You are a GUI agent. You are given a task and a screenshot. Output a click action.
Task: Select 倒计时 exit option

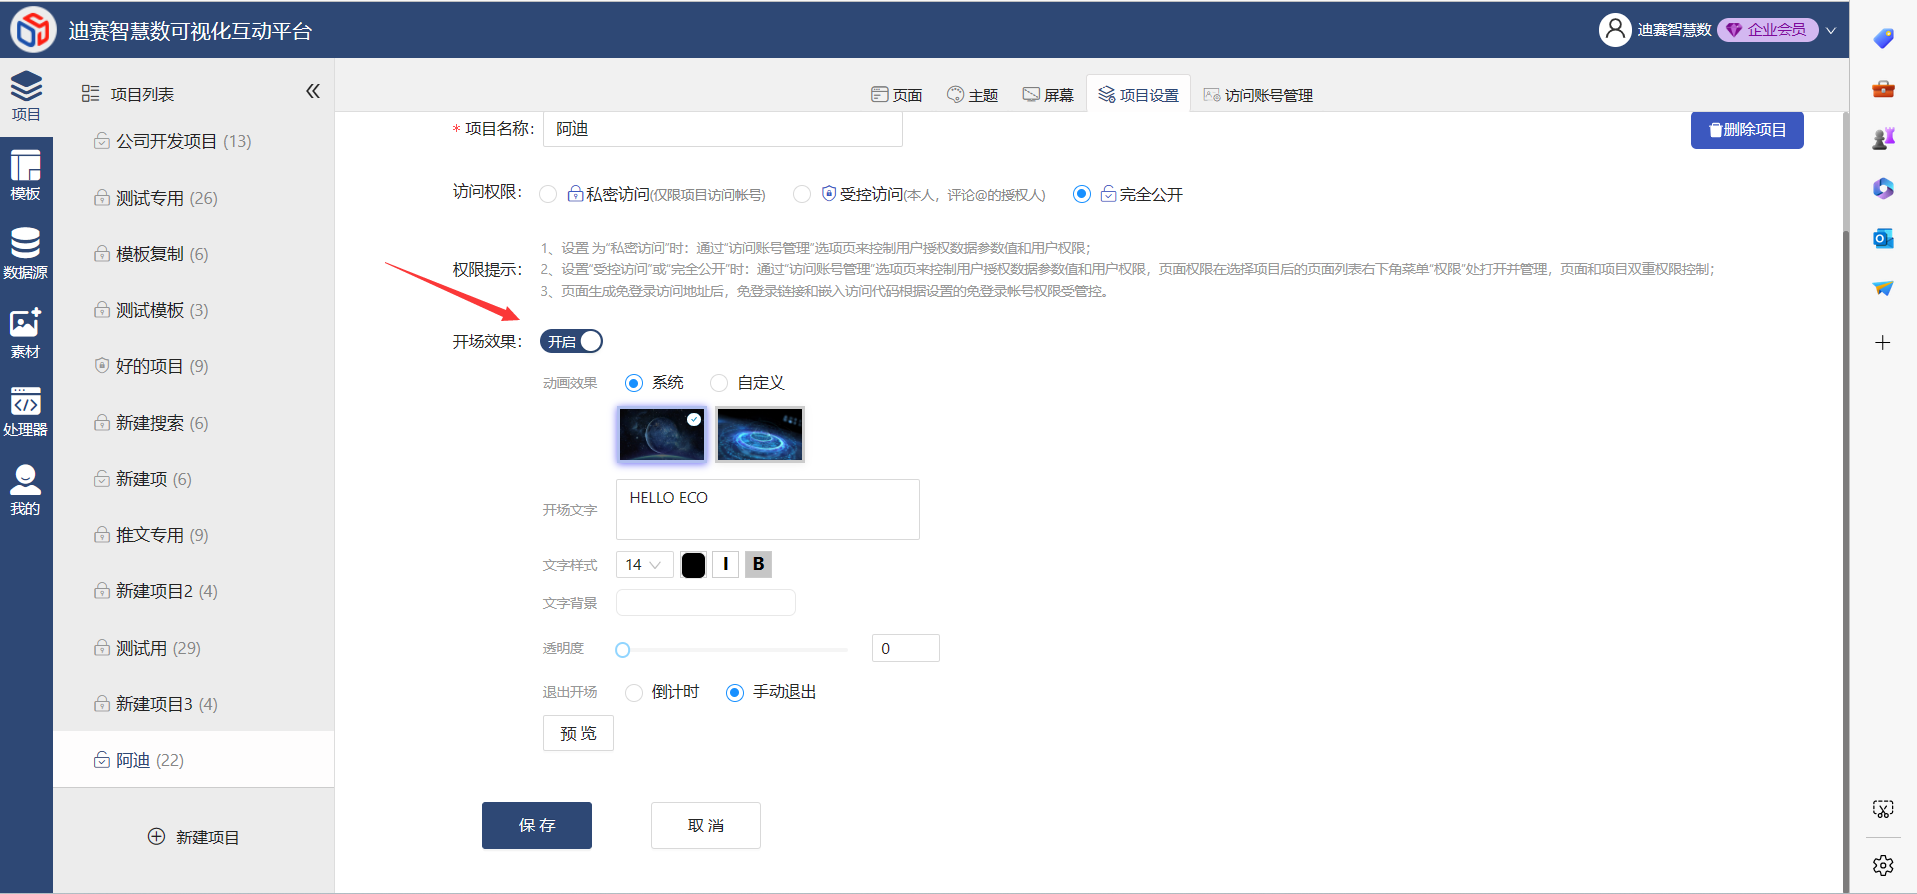[x=634, y=692]
